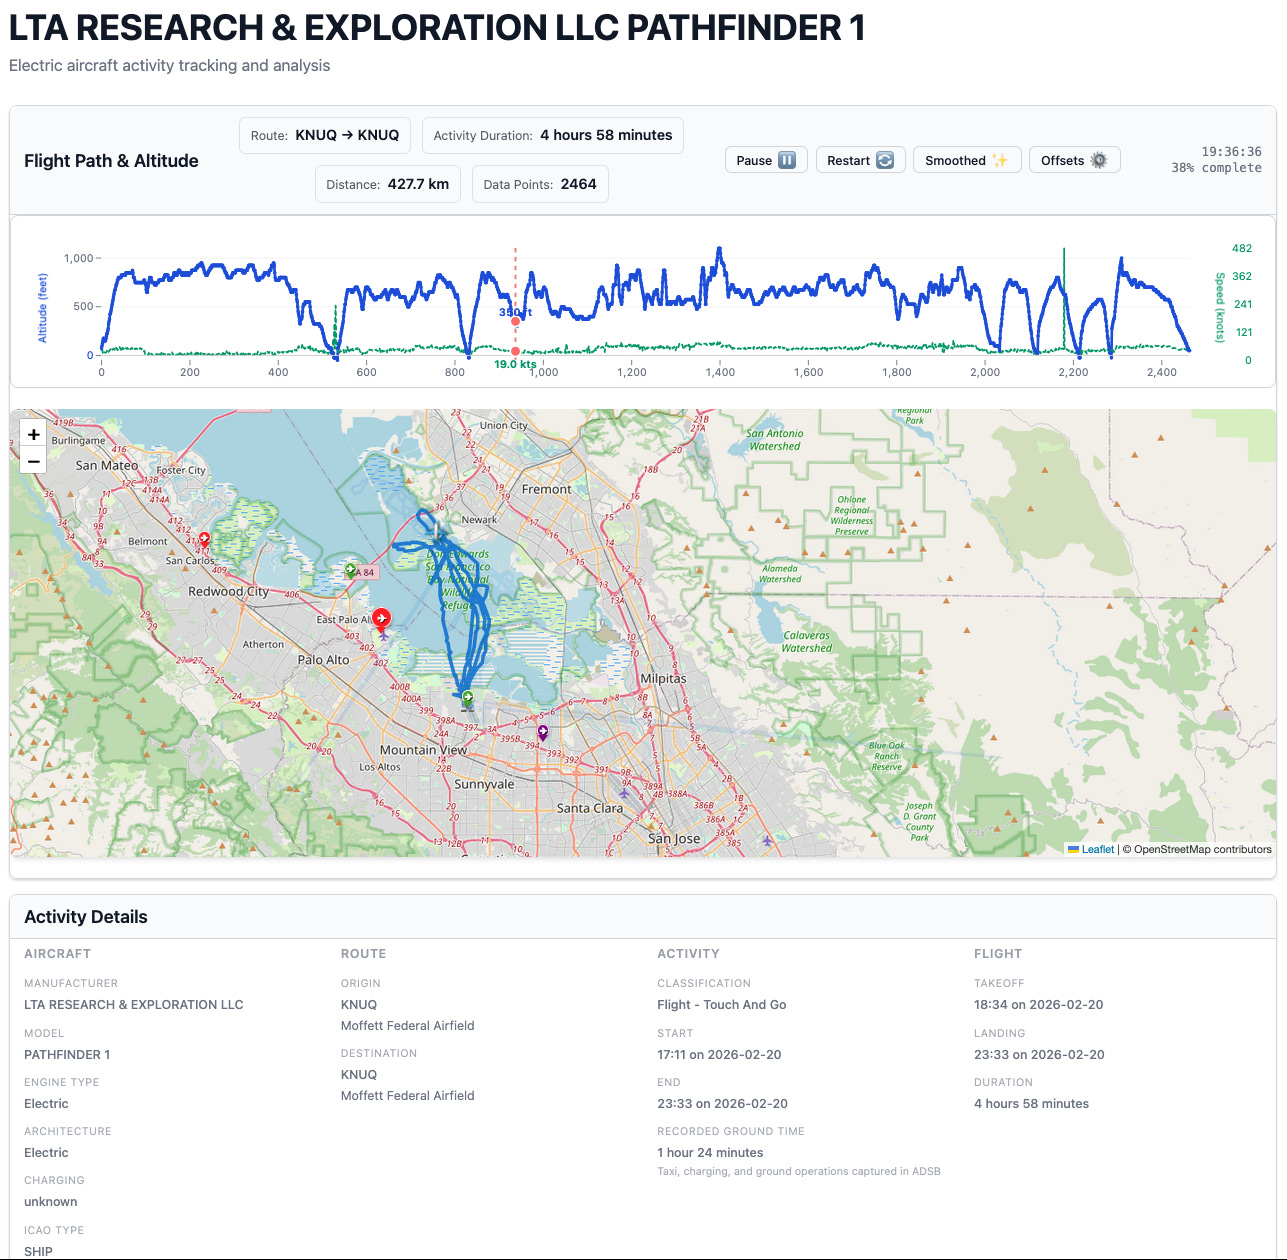Click the Distance 427.7 km badge
The image size is (1287, 1260).
pyautogui.click(x=388, y=184)
